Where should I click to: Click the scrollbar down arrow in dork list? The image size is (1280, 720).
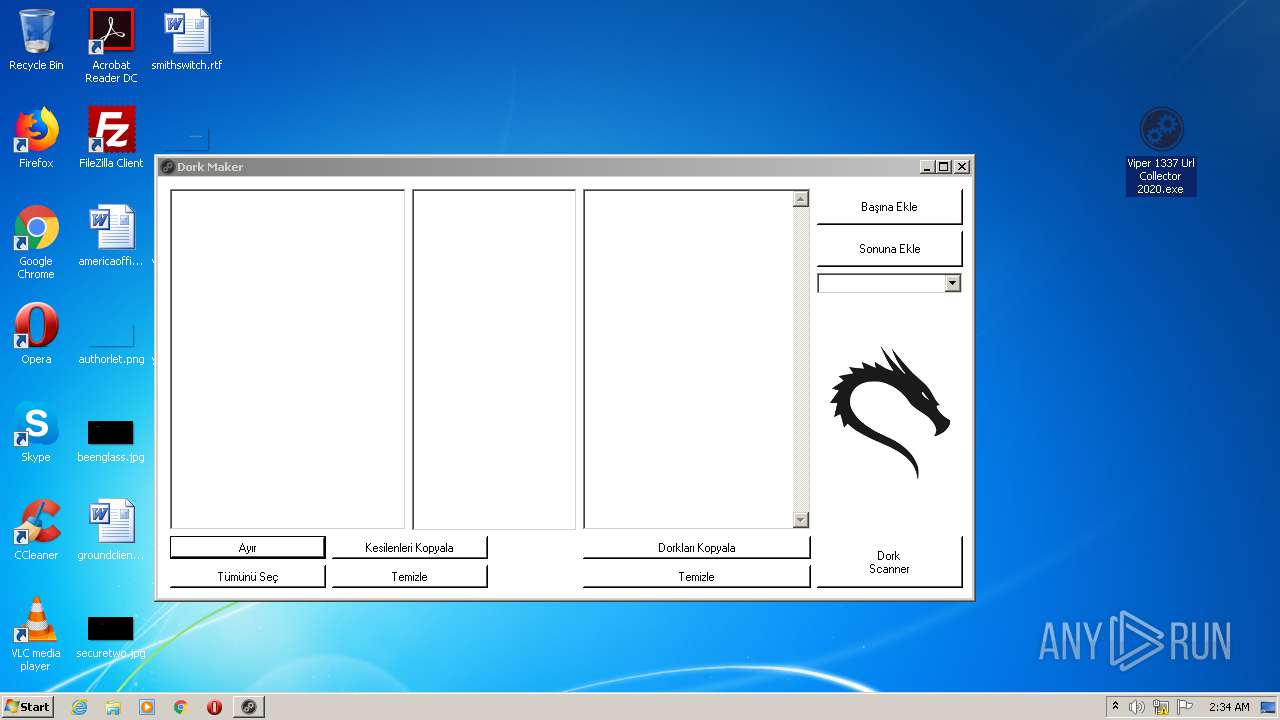click(x=800, y=520)
